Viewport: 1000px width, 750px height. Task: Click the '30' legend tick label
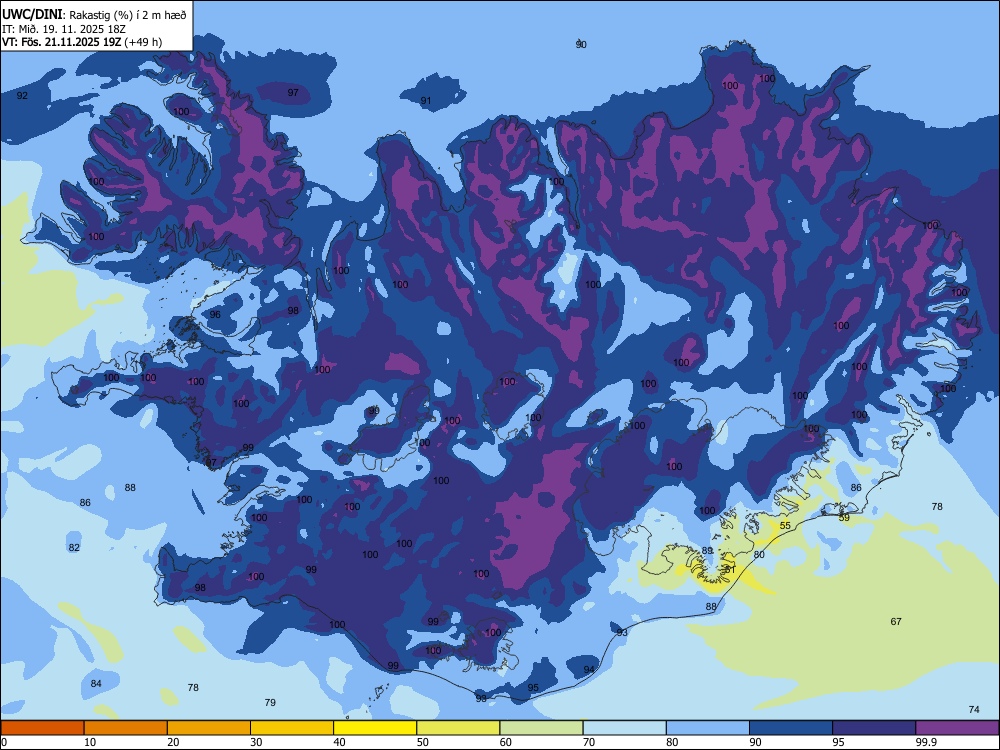point(256,742)
